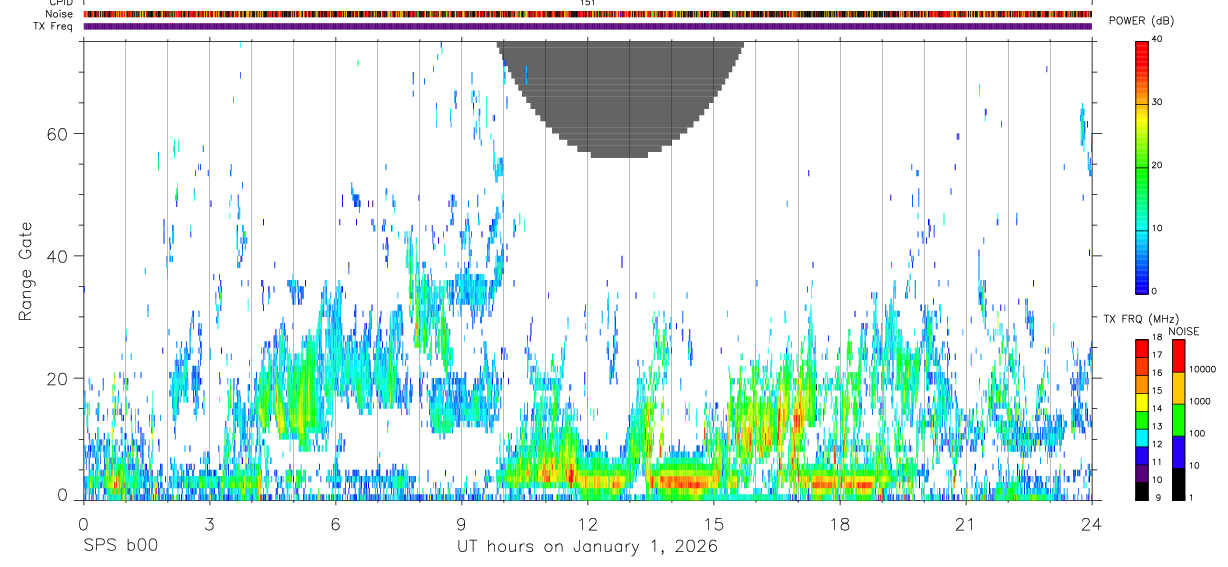
Task: Click the 40 tick label on Range Gate axis
Action: 57,256
